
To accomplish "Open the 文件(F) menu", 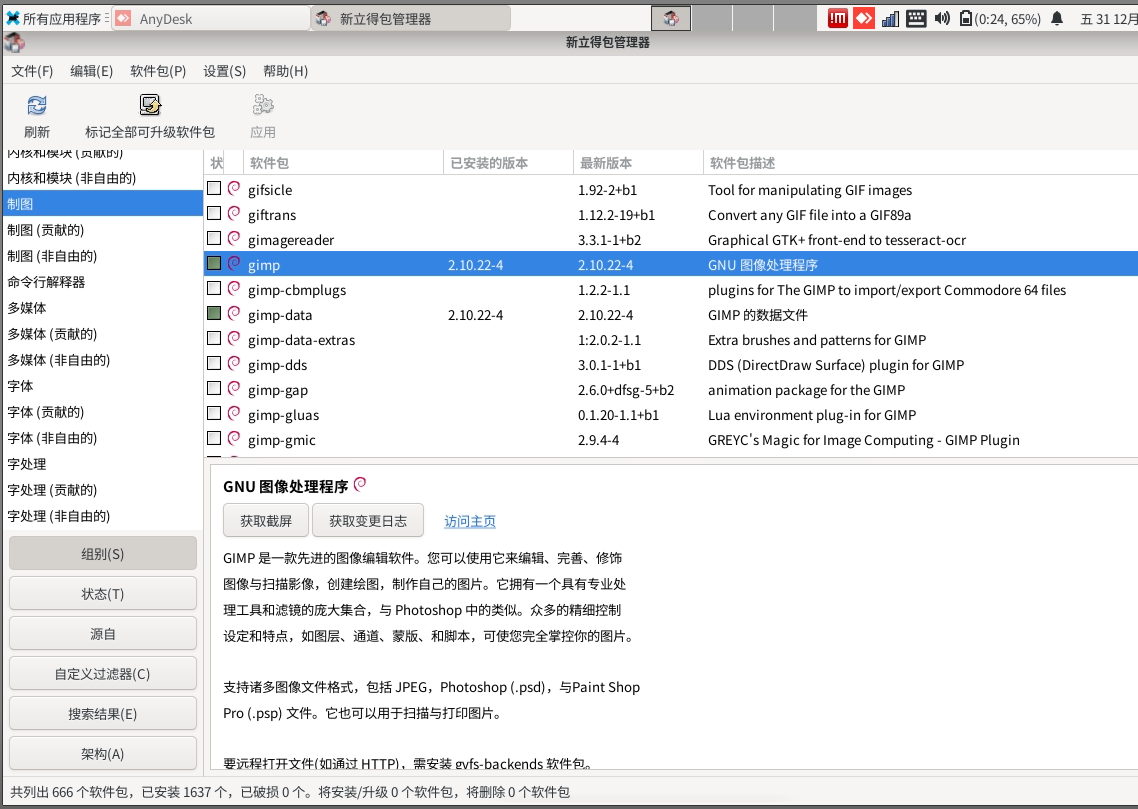I will point(32,71).
